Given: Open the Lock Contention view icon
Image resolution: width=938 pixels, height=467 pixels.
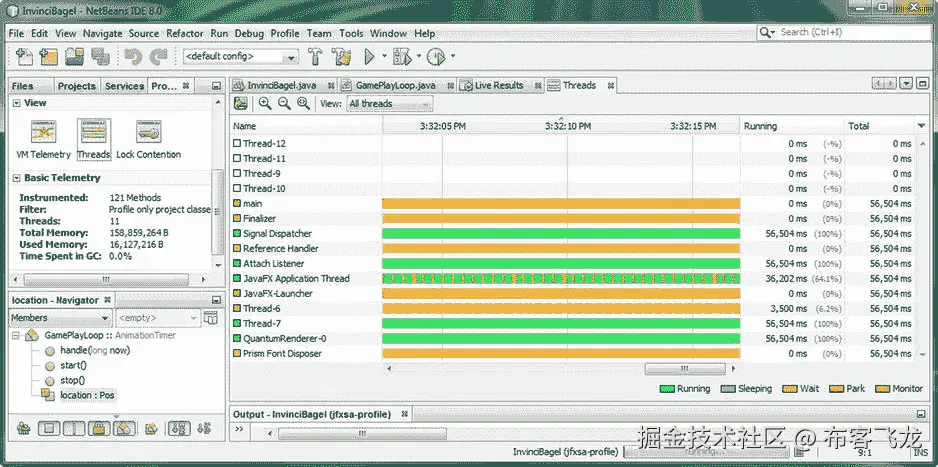Looking at the screenshot, I should pos(148,132).
